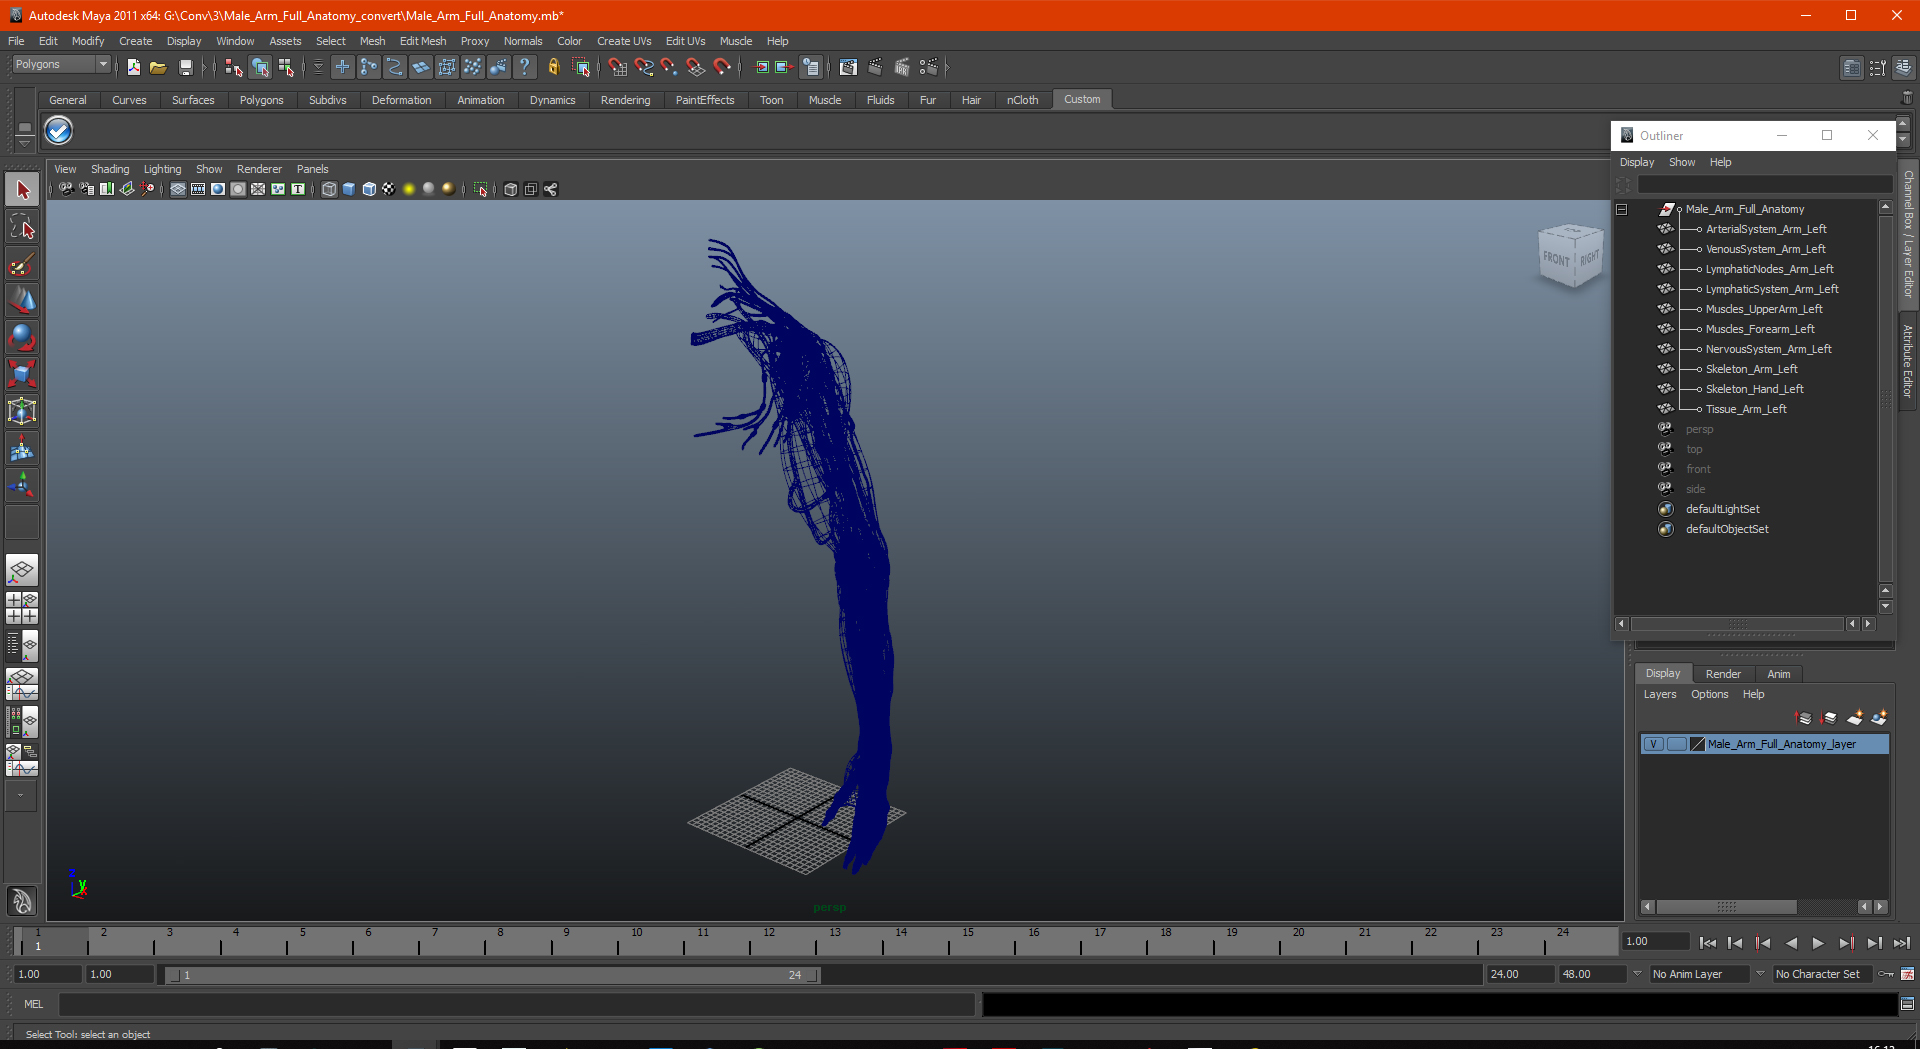Click the Universal Manipulator tool

(22, 411)
